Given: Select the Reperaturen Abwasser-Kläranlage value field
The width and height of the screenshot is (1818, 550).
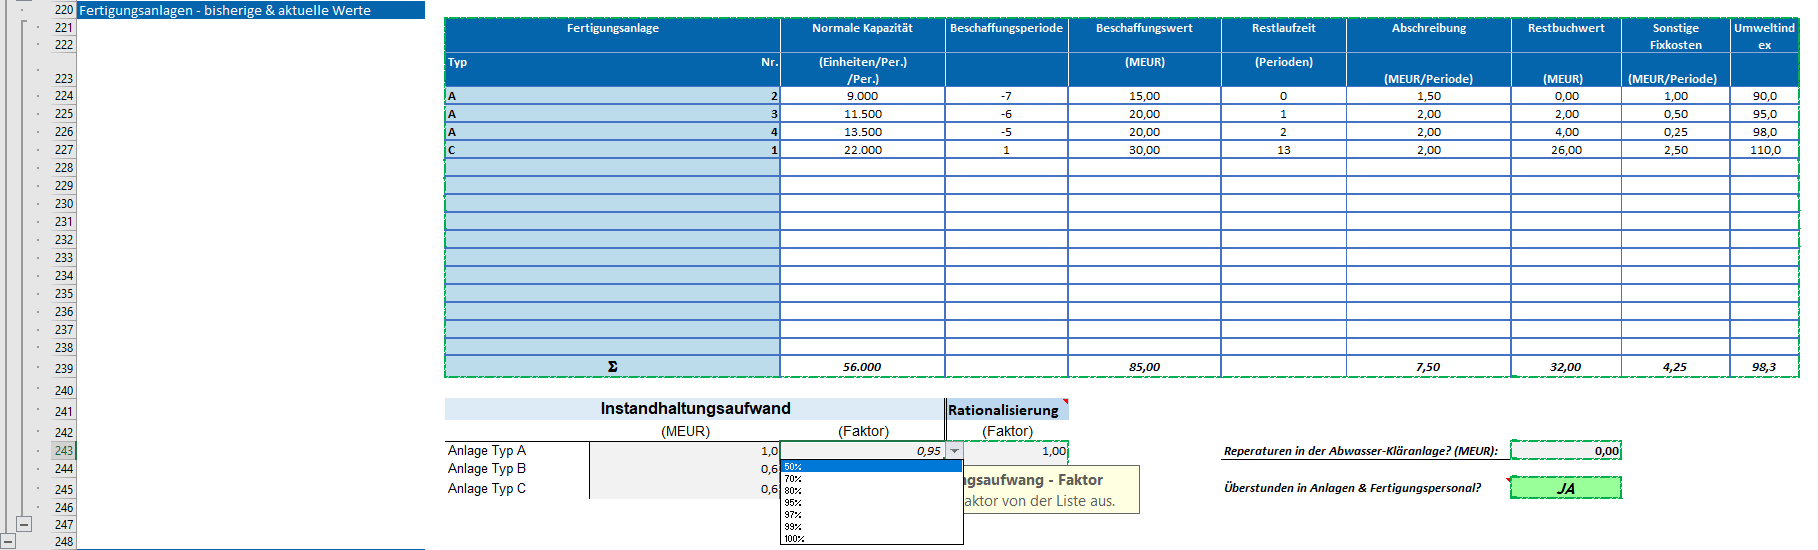Looking at the screenshot, I should point(1565,451).
